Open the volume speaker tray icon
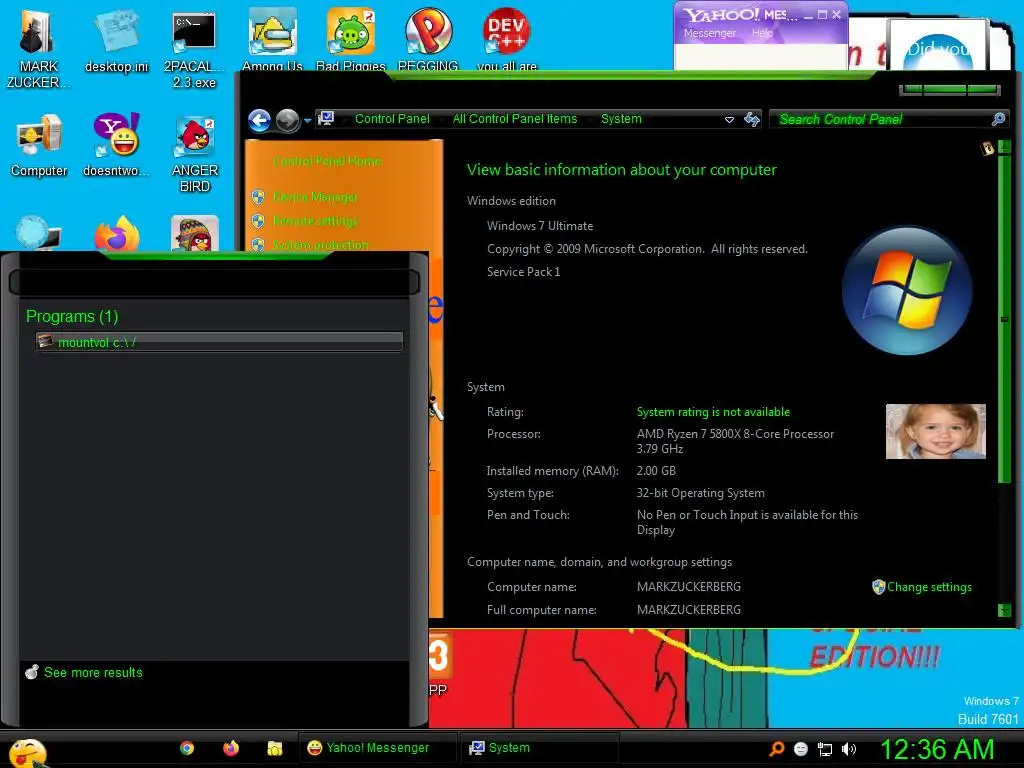Viewport: 1024px width, 768px height. pos(848,749)
